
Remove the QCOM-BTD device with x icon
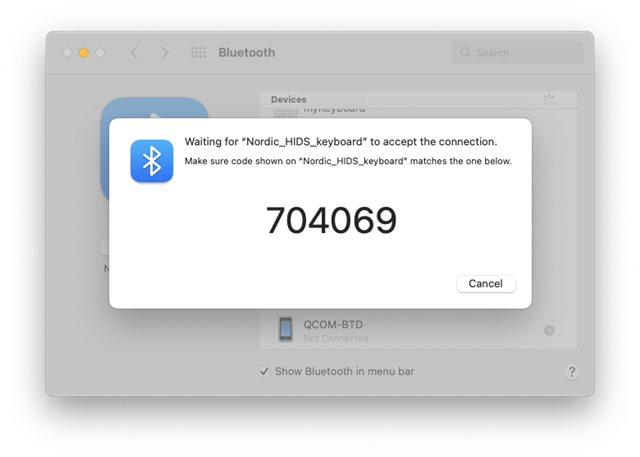tap(549, 330)
